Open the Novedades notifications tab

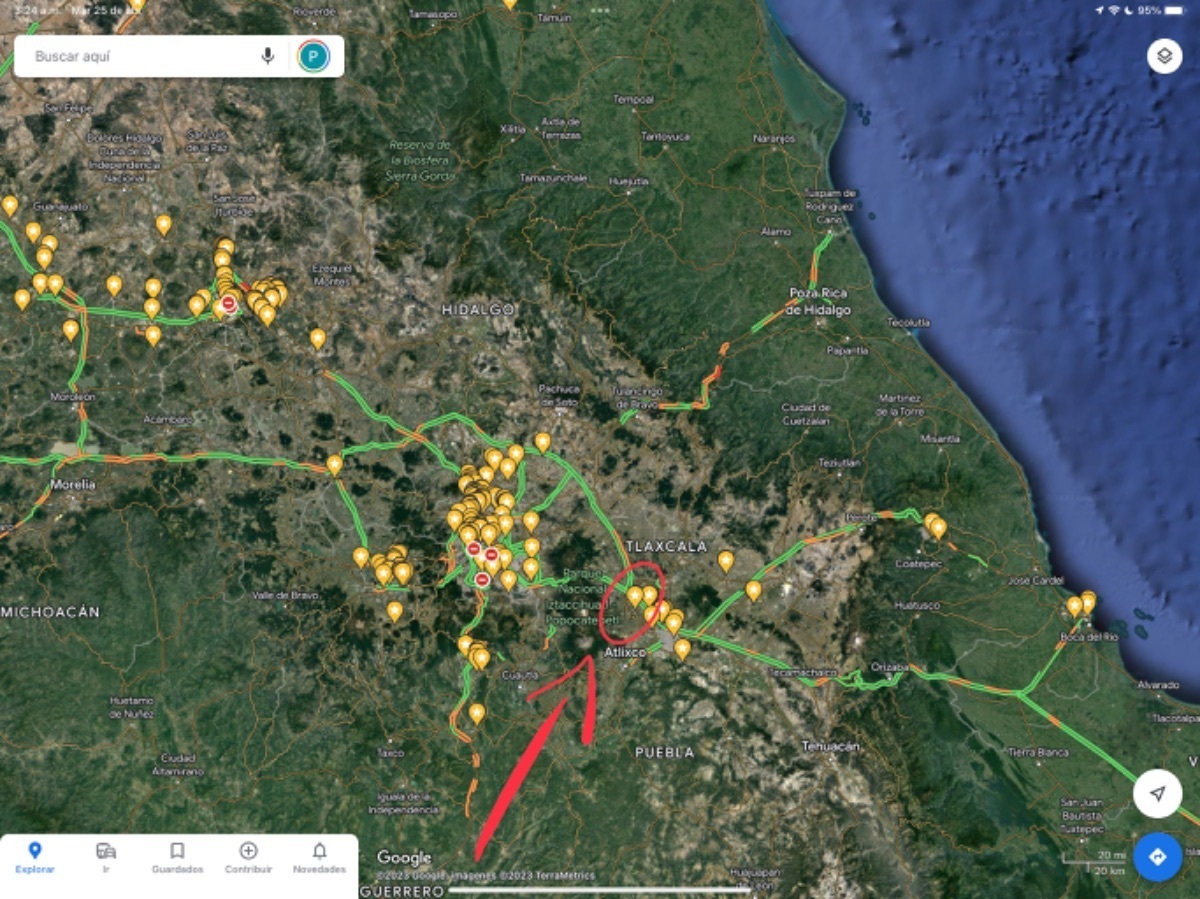(319, 857)
